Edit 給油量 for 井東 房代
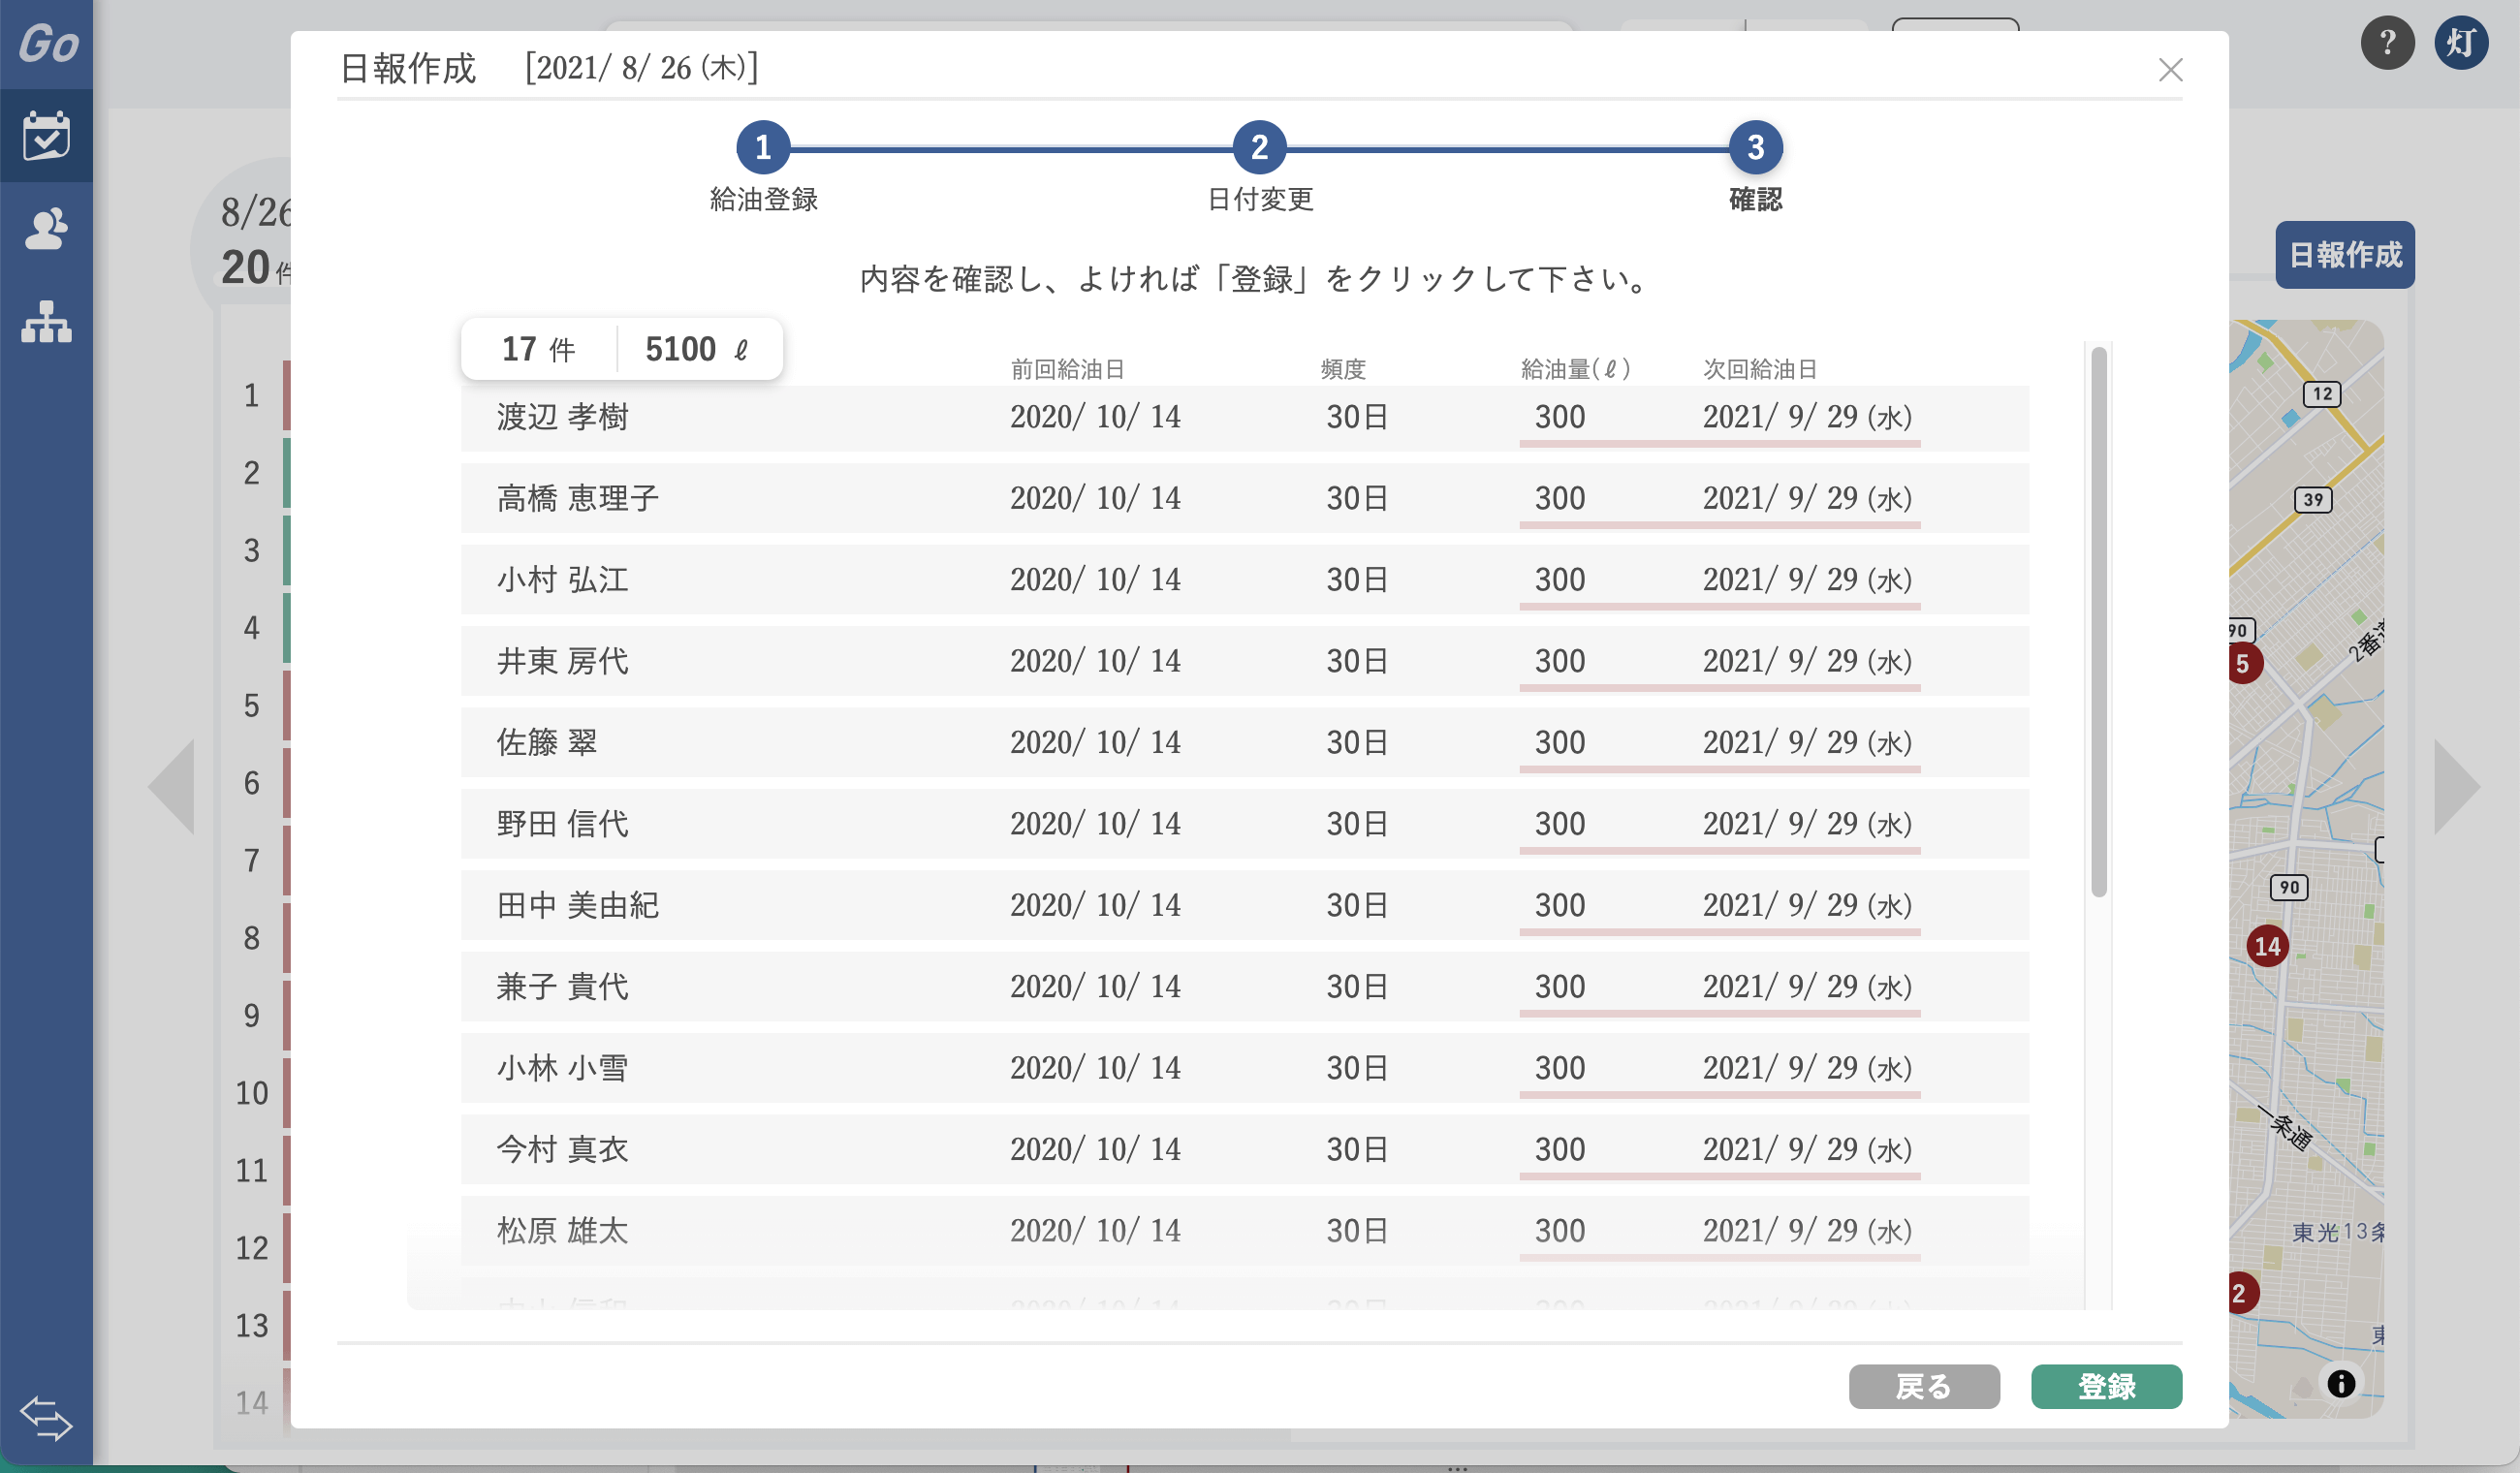 click(1560, 661)
